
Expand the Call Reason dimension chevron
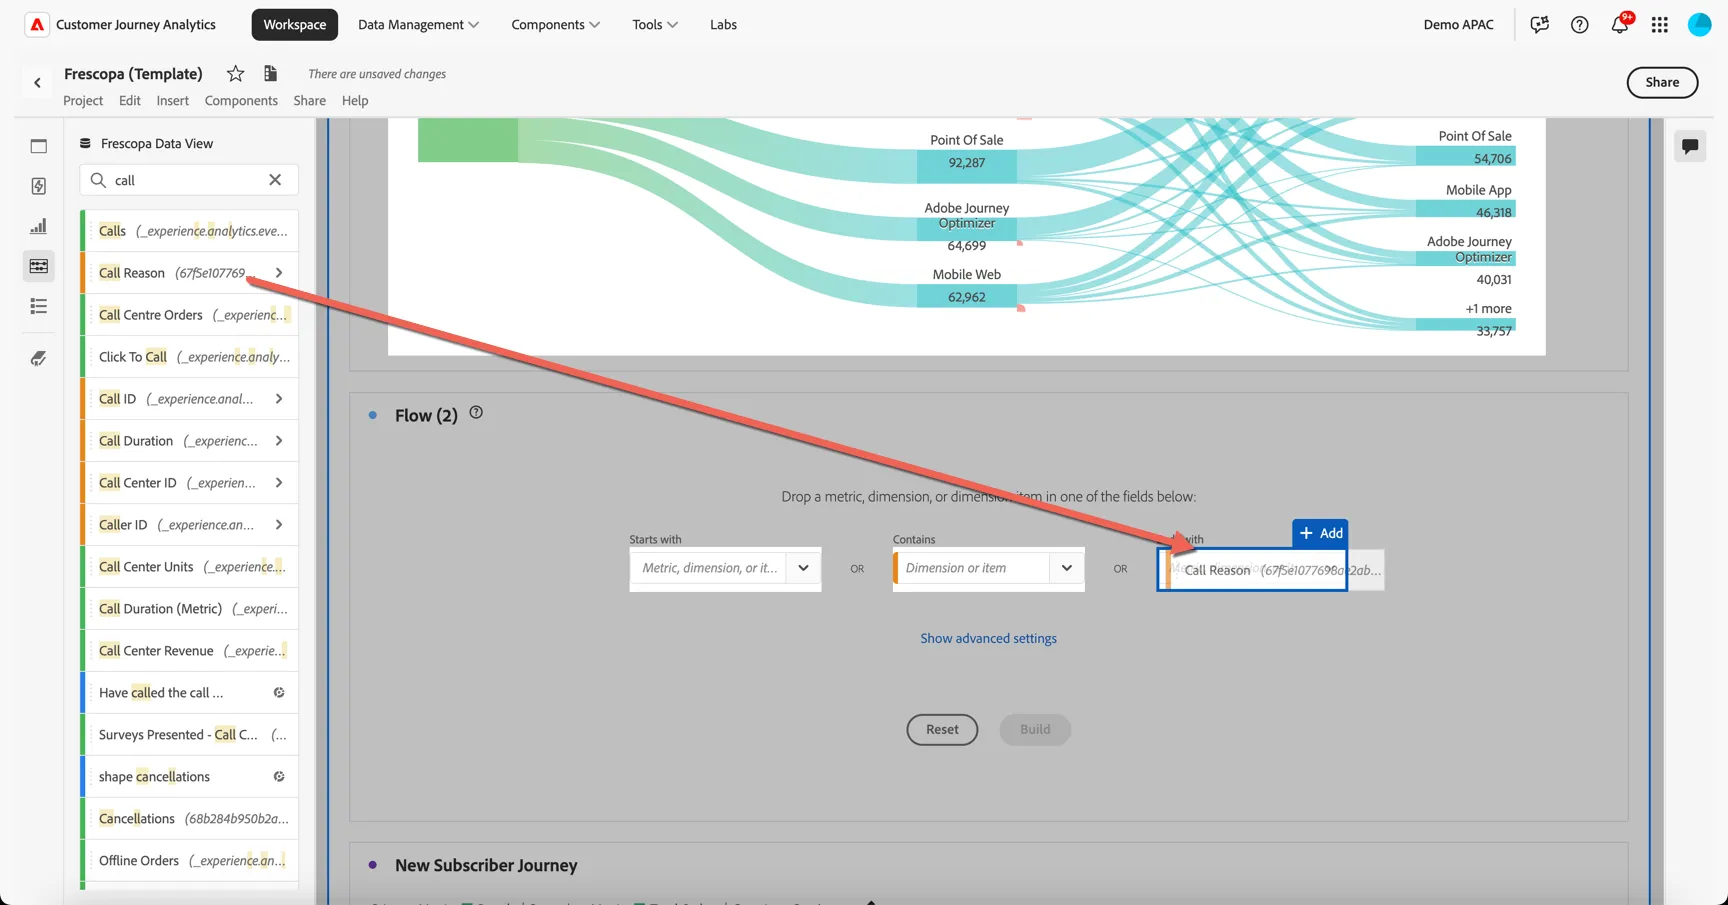279,272
